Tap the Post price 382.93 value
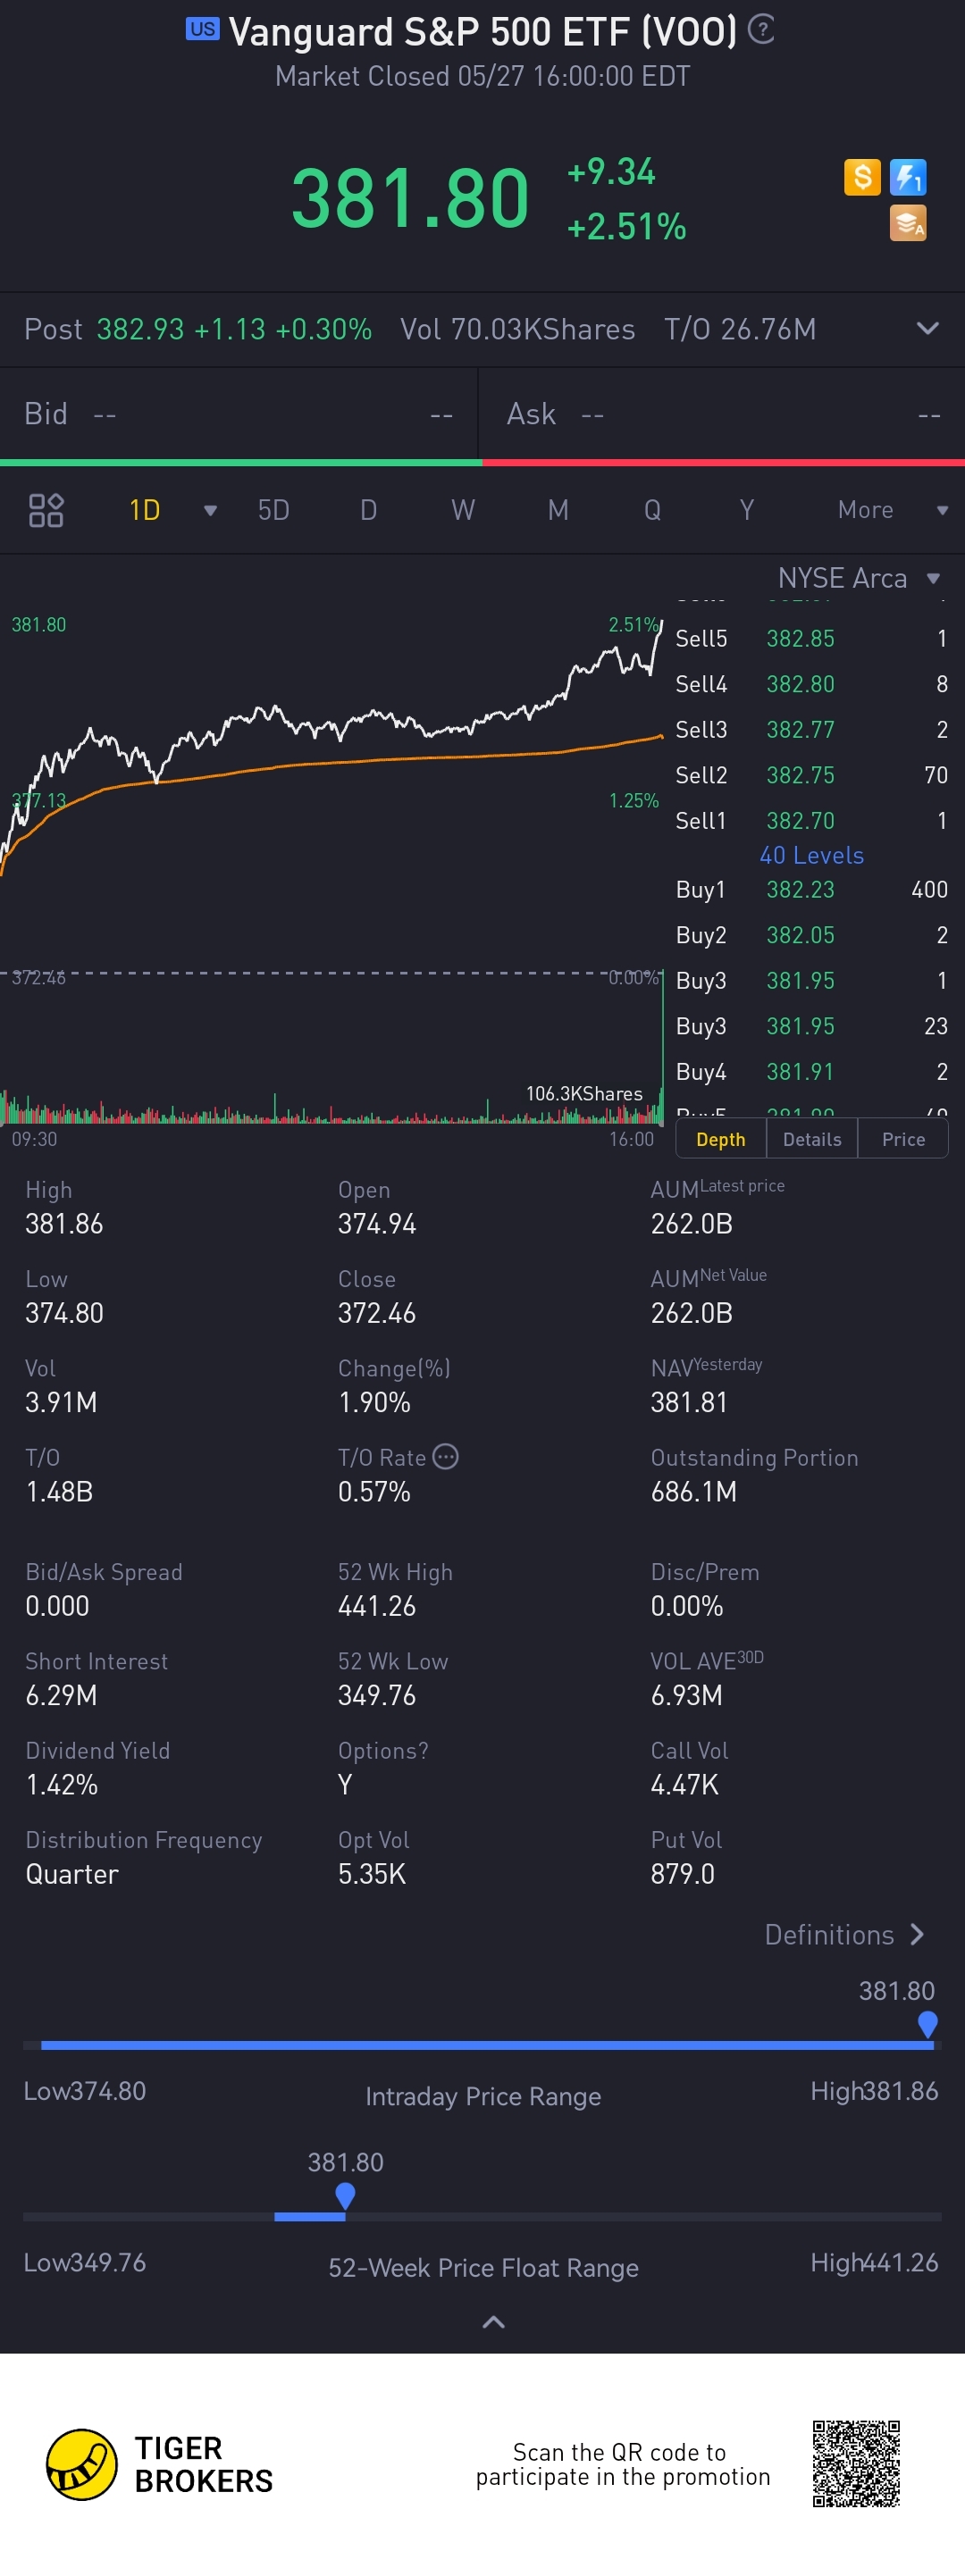Screen dimensions: 965x2576 click(x=140, y=329)
